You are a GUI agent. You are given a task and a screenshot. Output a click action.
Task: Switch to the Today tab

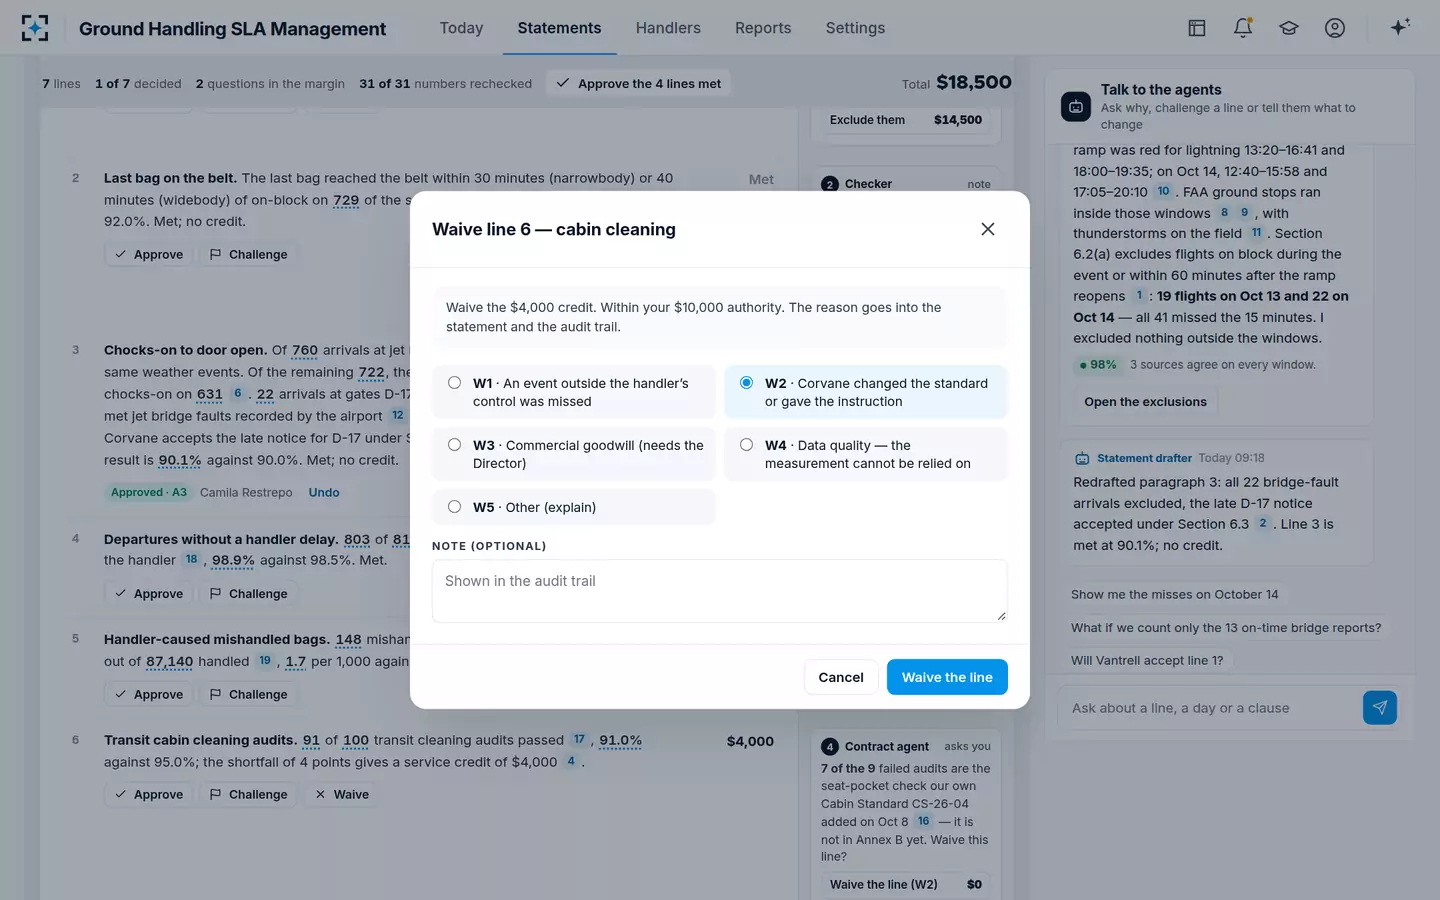(461, 28)
